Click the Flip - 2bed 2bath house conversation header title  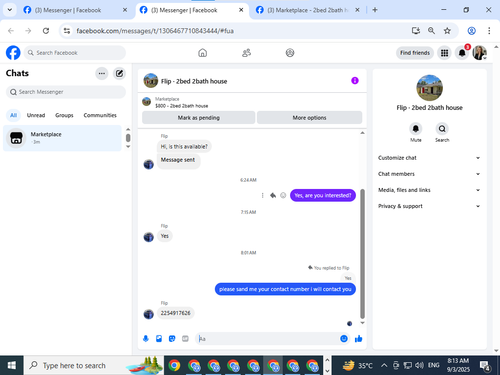[194, 81]
